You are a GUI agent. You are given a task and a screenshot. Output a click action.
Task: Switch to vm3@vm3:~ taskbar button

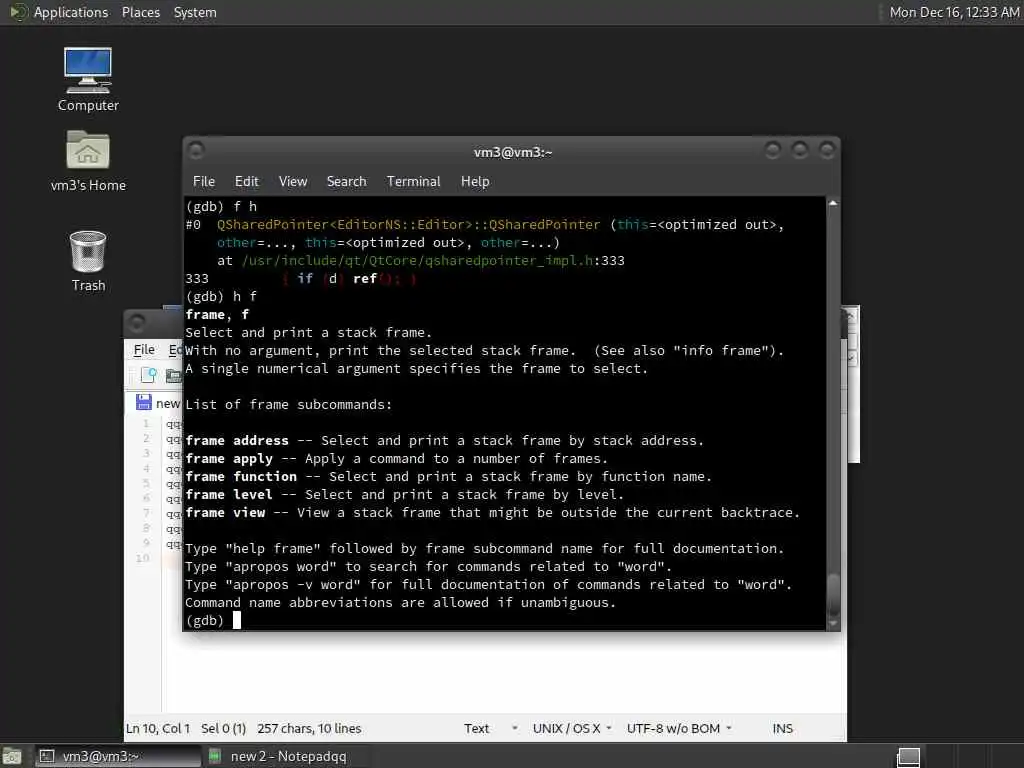pos(118,756)
